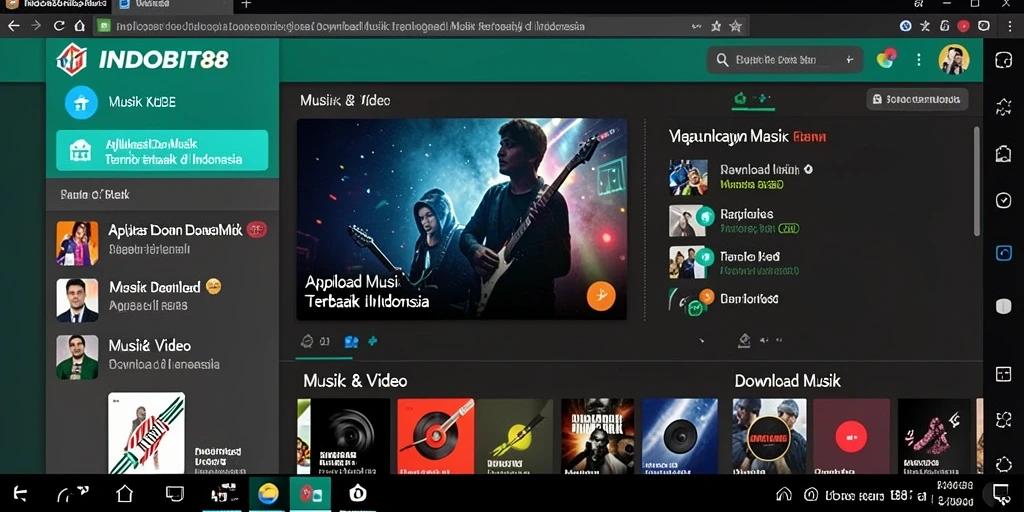The width and height of the screenshot is (1024, 512).
Task: Open the home icon in the taskbar
Action: 124,494
